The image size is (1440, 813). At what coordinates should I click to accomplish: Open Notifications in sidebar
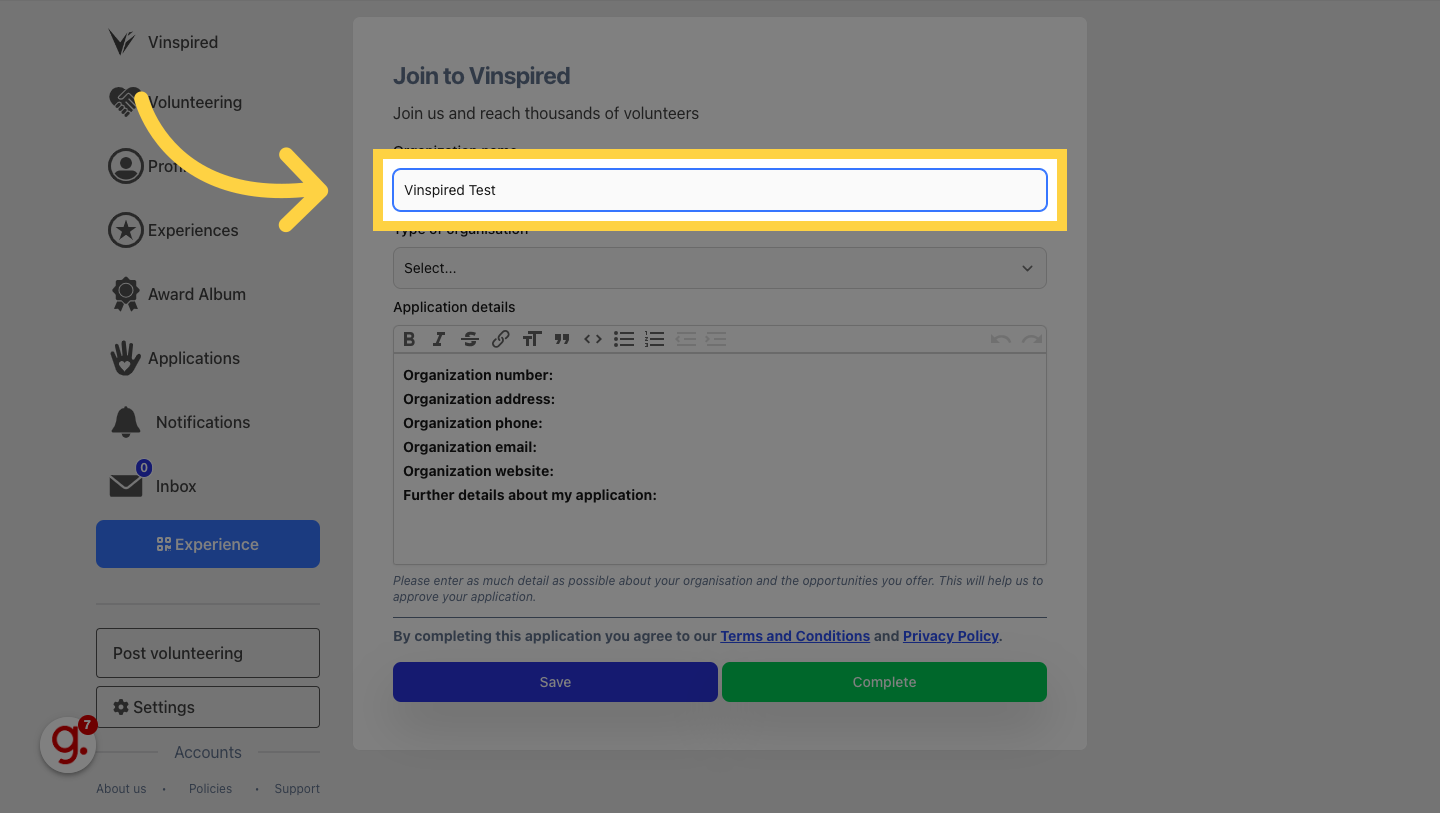tap(203, 422)
